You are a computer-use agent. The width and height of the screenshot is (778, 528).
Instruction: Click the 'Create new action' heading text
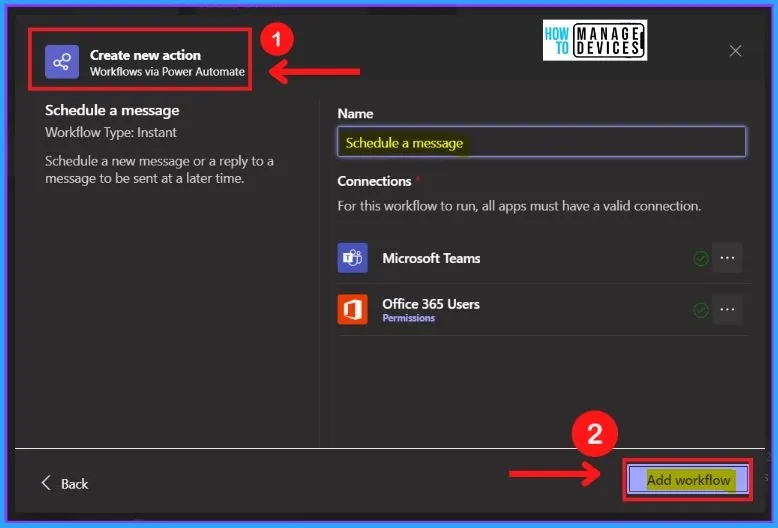(145, 55)
